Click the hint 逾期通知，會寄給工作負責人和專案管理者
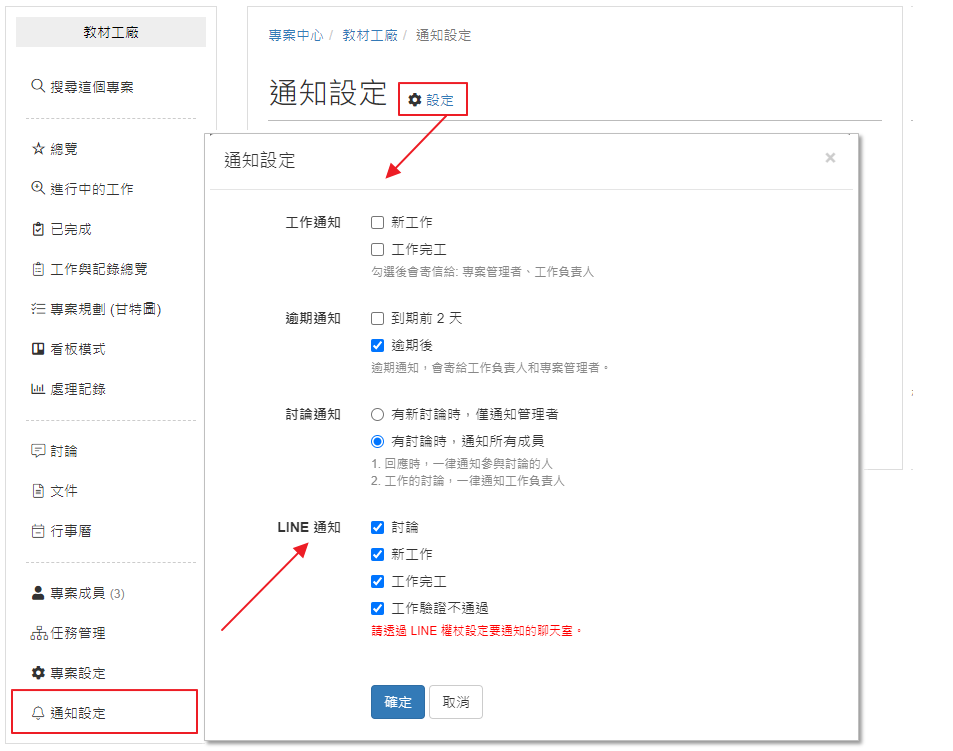The image size is (953, 751). click(490, 368)
